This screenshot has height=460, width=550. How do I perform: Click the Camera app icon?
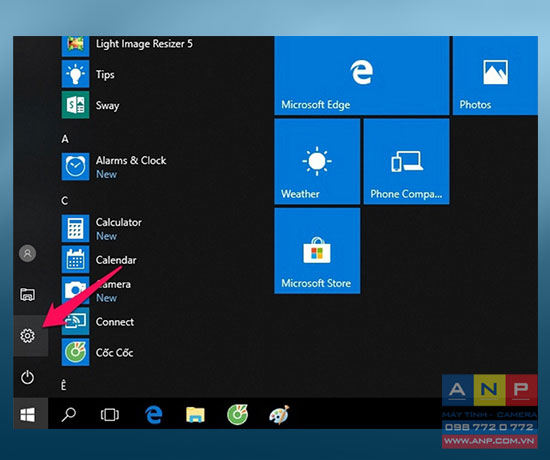[75, 290]
